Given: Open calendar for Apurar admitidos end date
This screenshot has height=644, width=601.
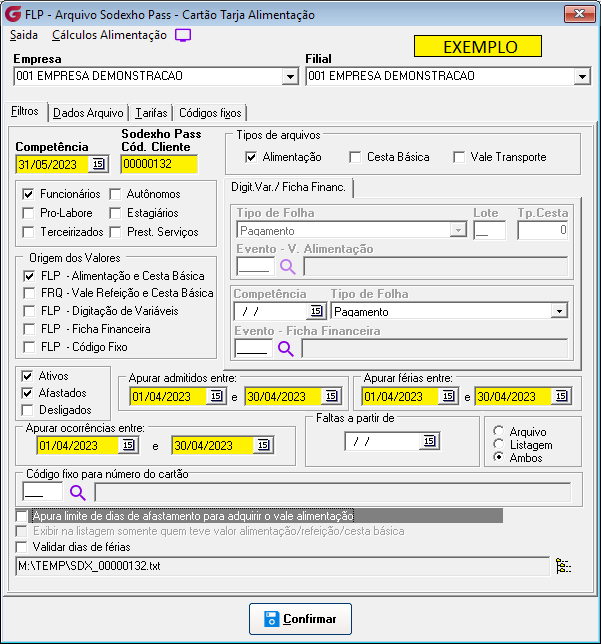Looking at the screenshot, I should (332, 396).
